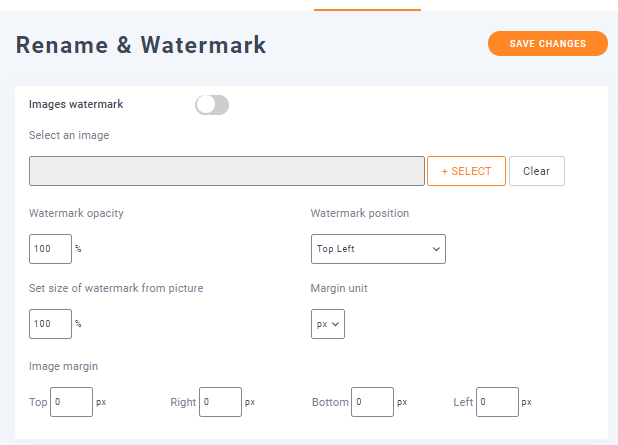
Task: Focus the Bottom image margin field
Action: click(372, 402)
